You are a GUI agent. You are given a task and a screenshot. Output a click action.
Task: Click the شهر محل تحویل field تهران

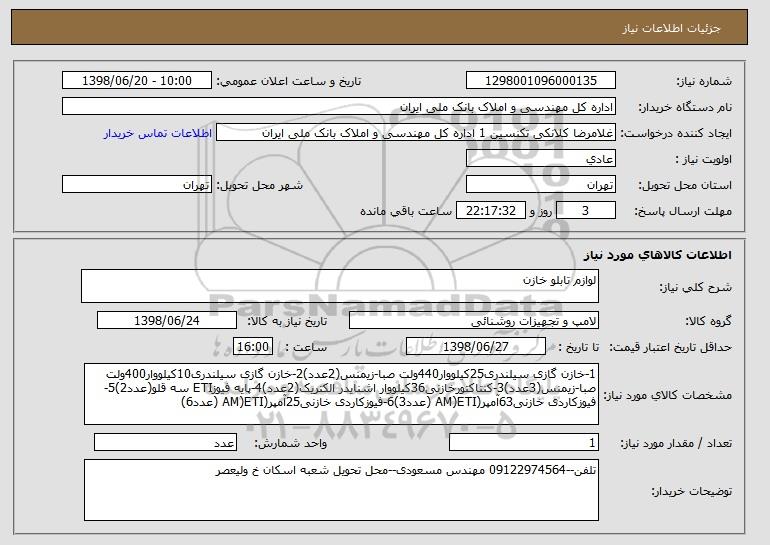point(137,185)
